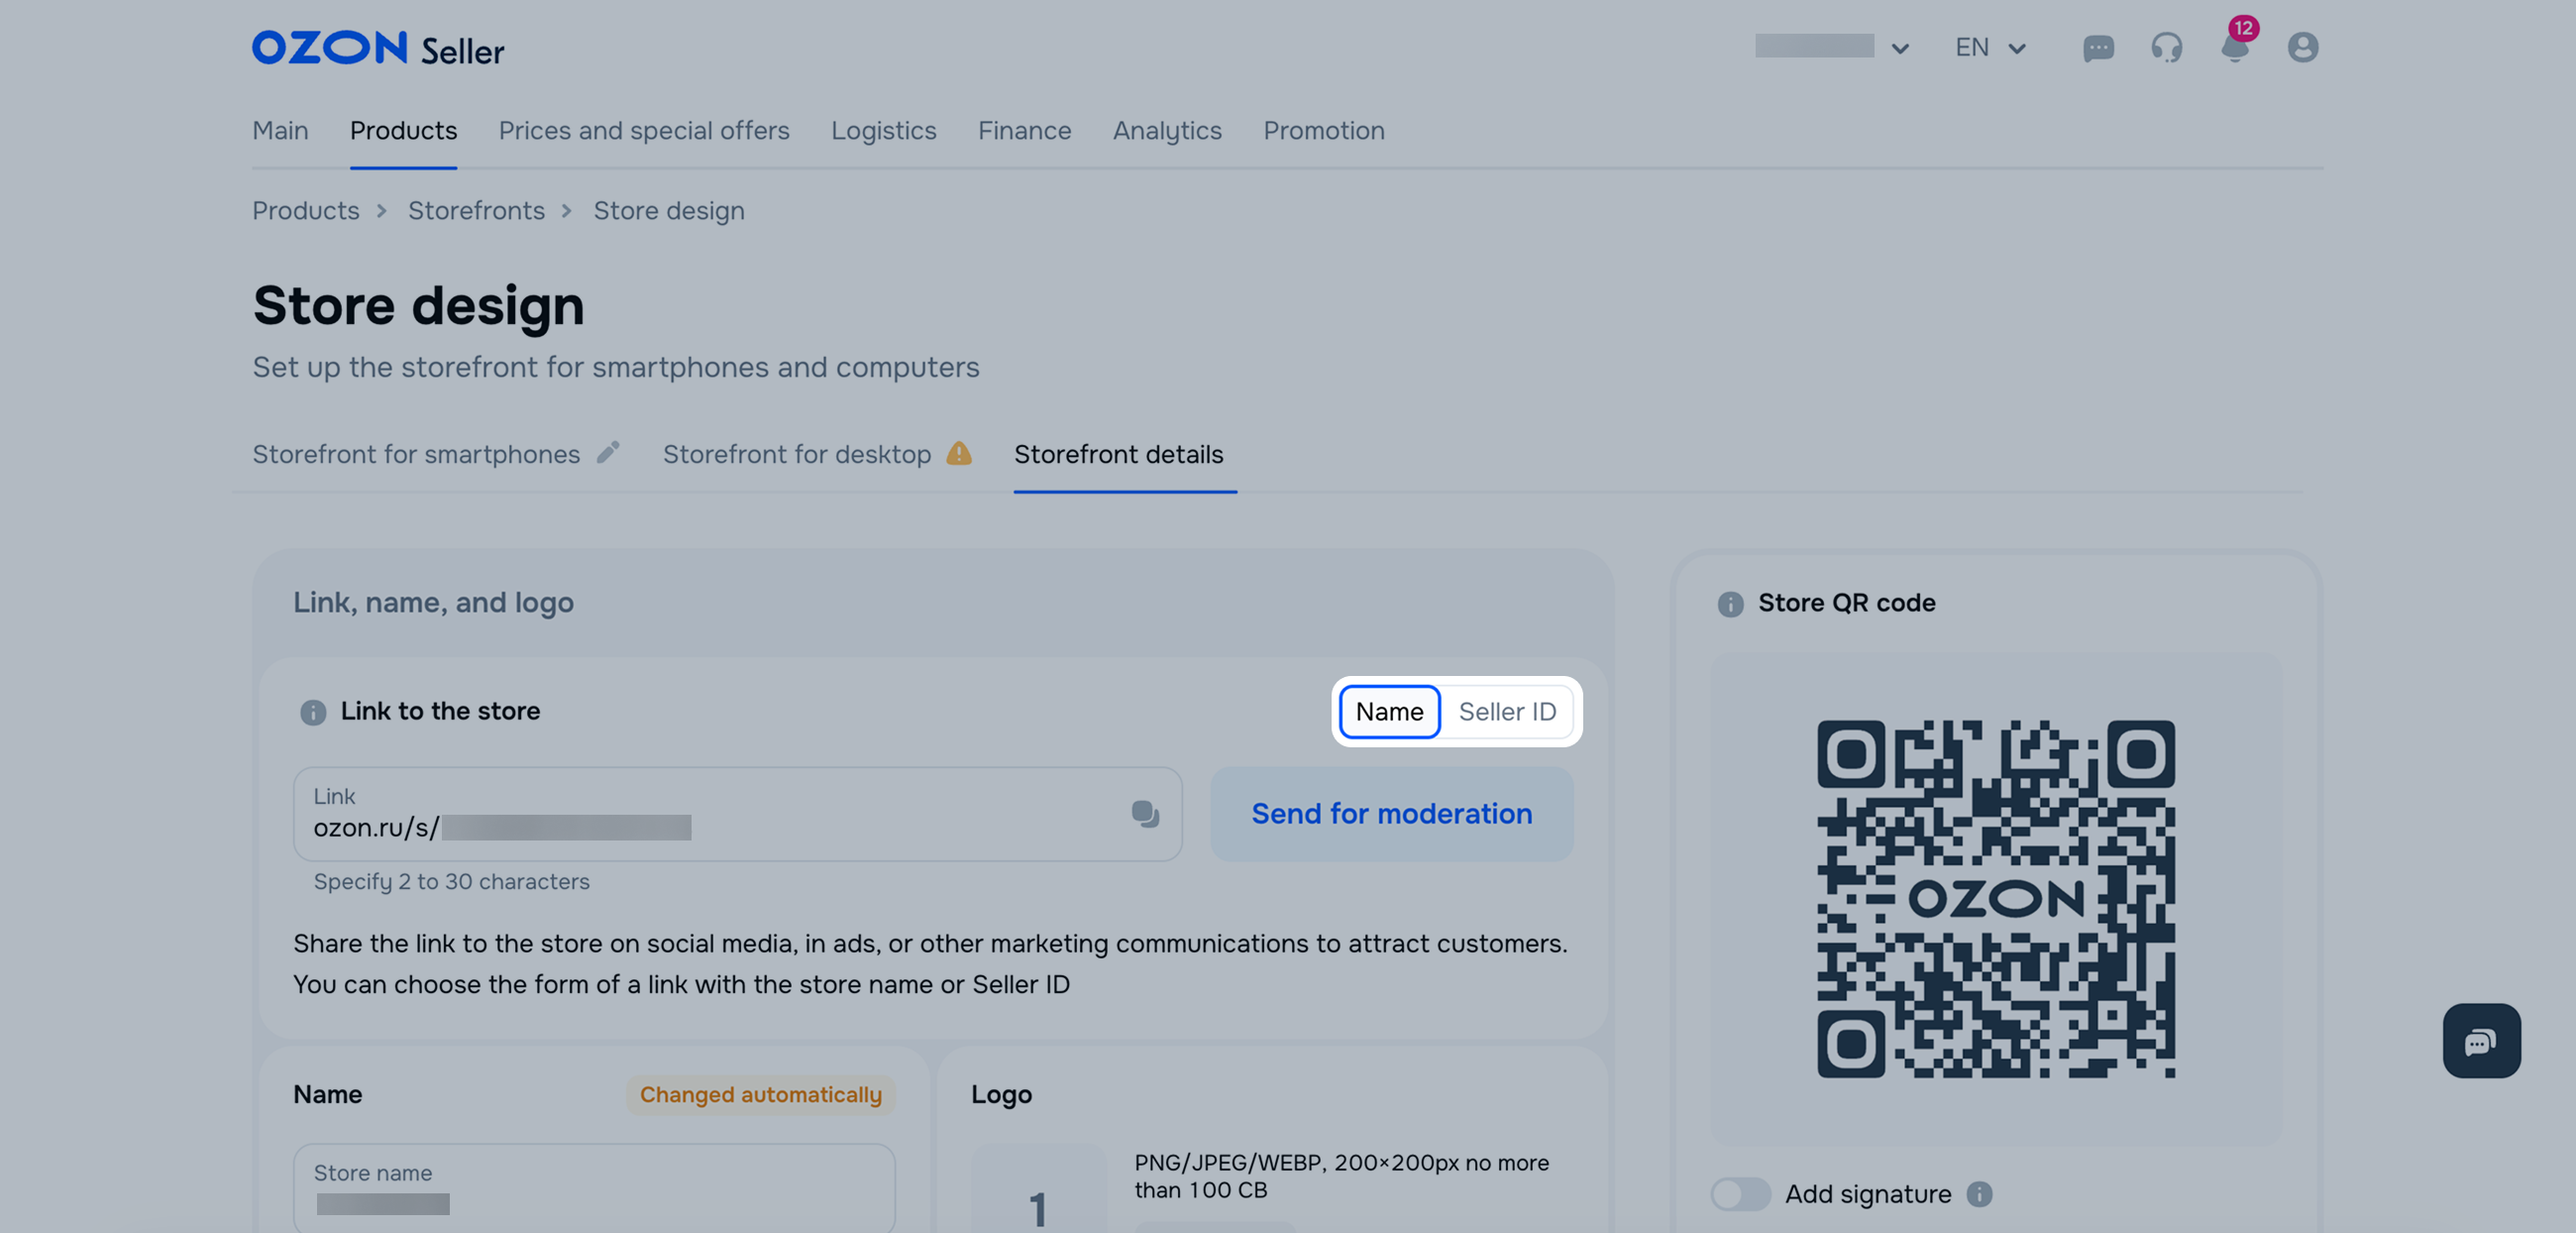The image size is (2576, 1233).
Task: Expand the account selector dropdown
Action: coord(1833,47)
